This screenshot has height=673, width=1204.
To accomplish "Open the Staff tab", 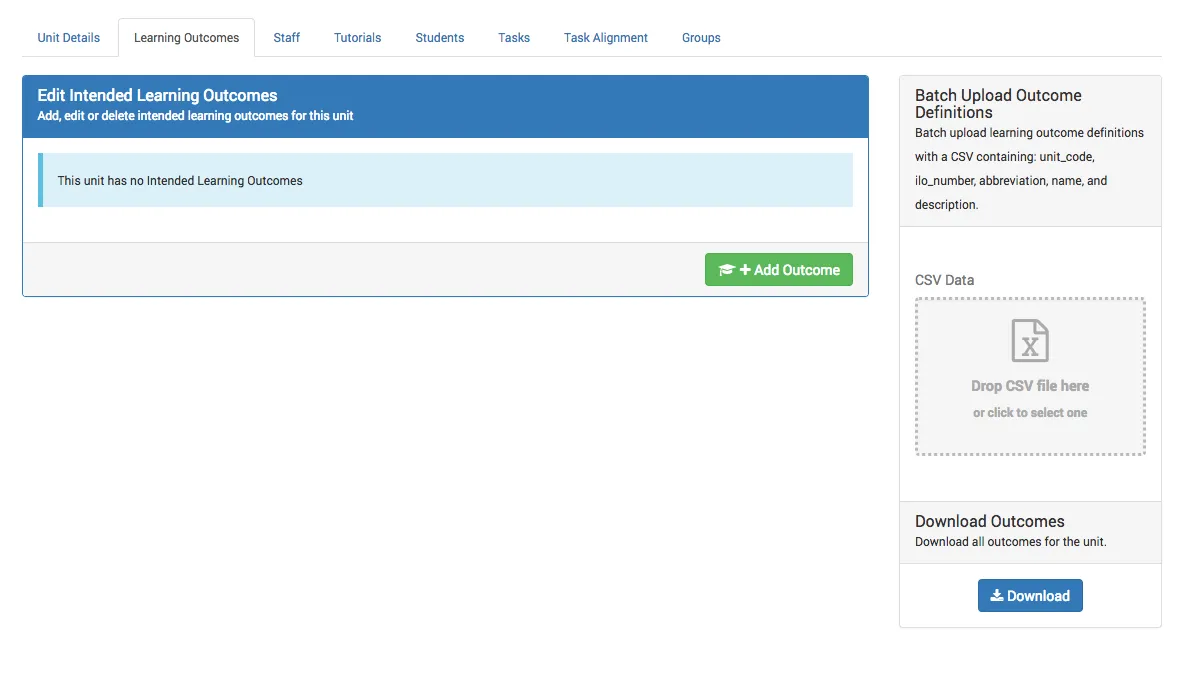I will point(286,37).
